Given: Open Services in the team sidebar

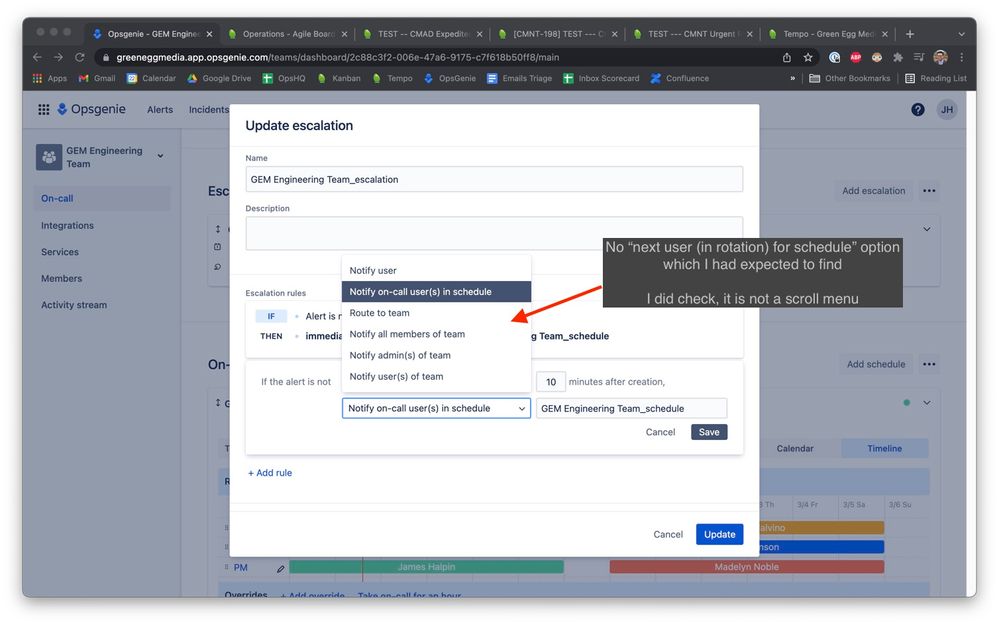Looking at the screenshot, I should [60, 252].
